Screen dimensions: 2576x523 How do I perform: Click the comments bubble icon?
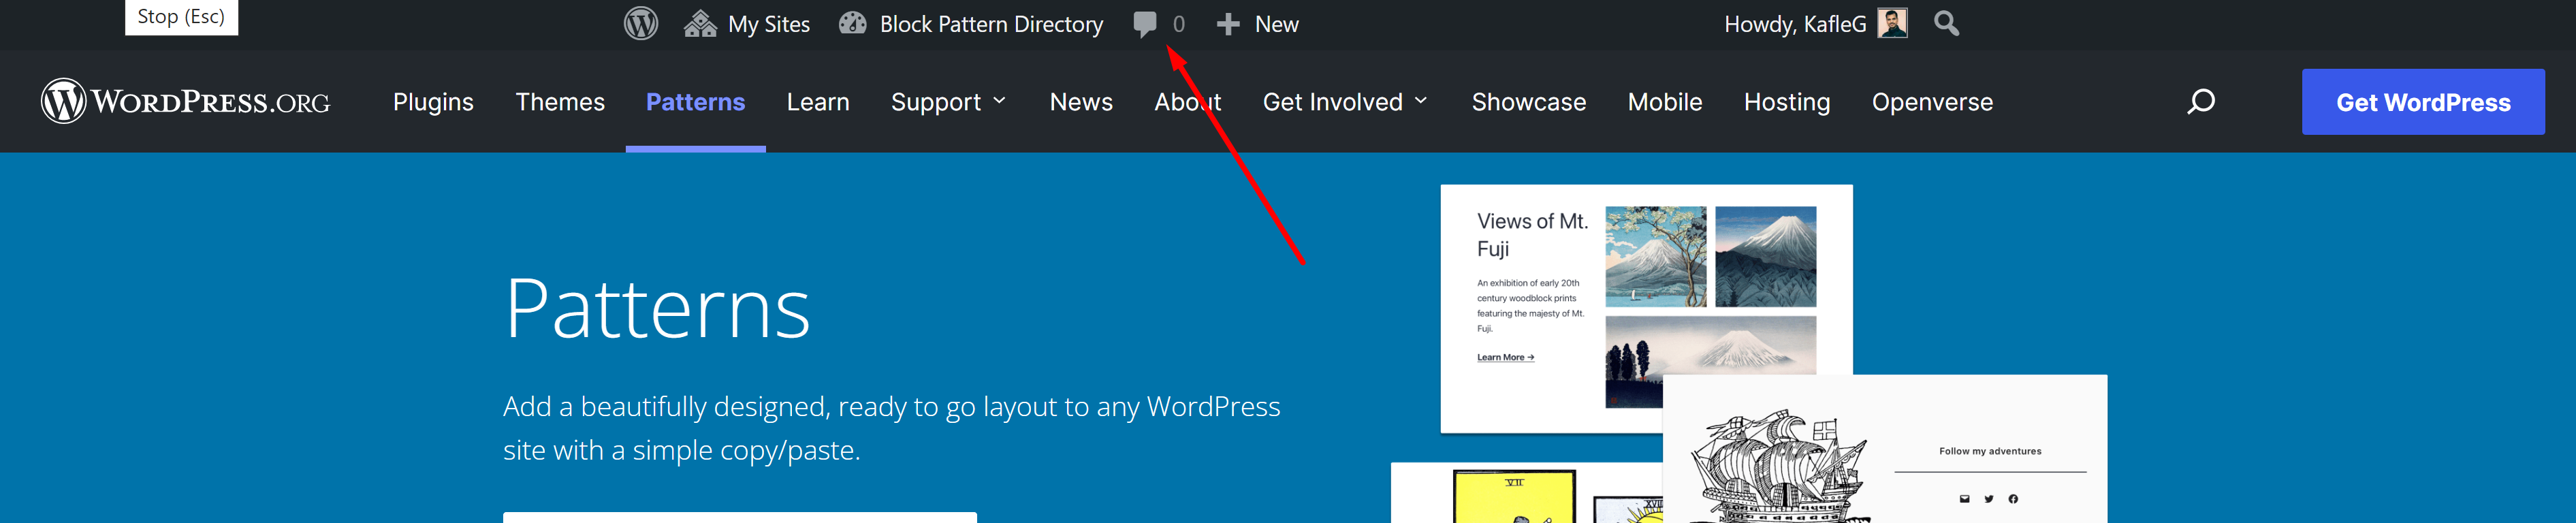pyautogui.click(x=1145, y=24)
